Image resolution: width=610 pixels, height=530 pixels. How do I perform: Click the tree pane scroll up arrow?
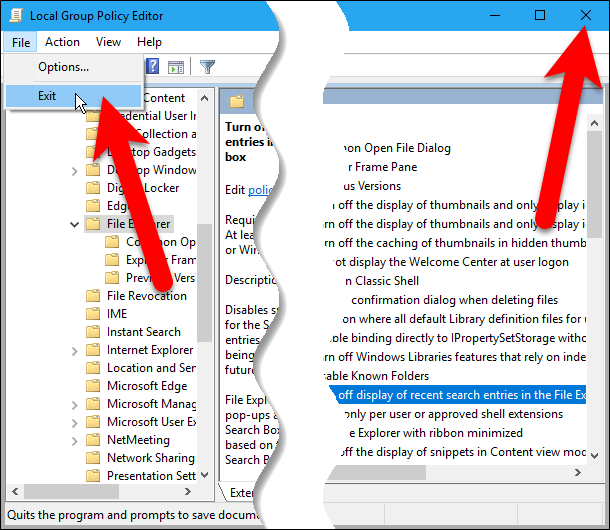click(x=204, y=98)
